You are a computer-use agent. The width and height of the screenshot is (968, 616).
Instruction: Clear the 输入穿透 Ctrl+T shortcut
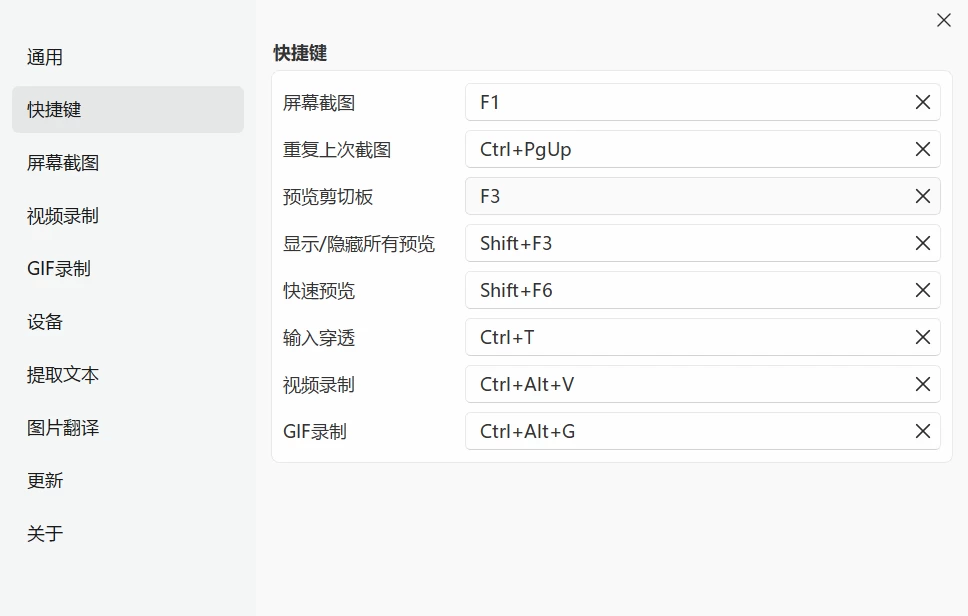922,337
